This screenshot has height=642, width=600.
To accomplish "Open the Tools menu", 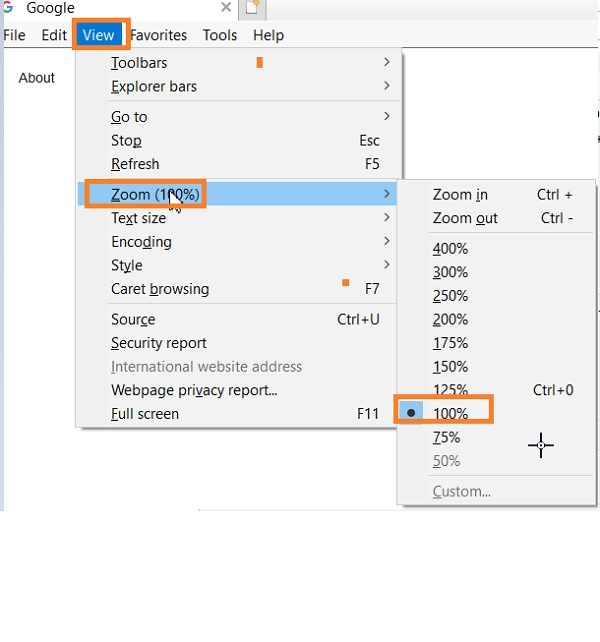I will [220, 35].
